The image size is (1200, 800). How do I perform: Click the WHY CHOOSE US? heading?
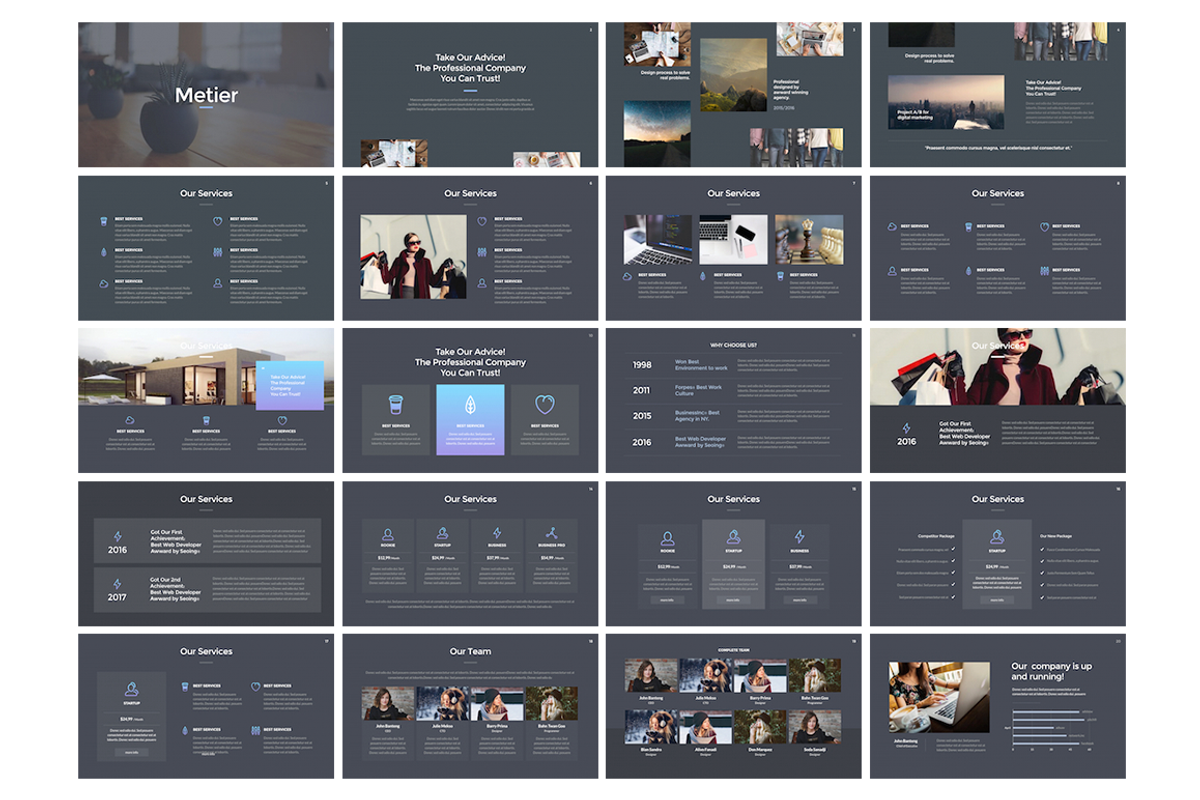(x=733, y=345)
